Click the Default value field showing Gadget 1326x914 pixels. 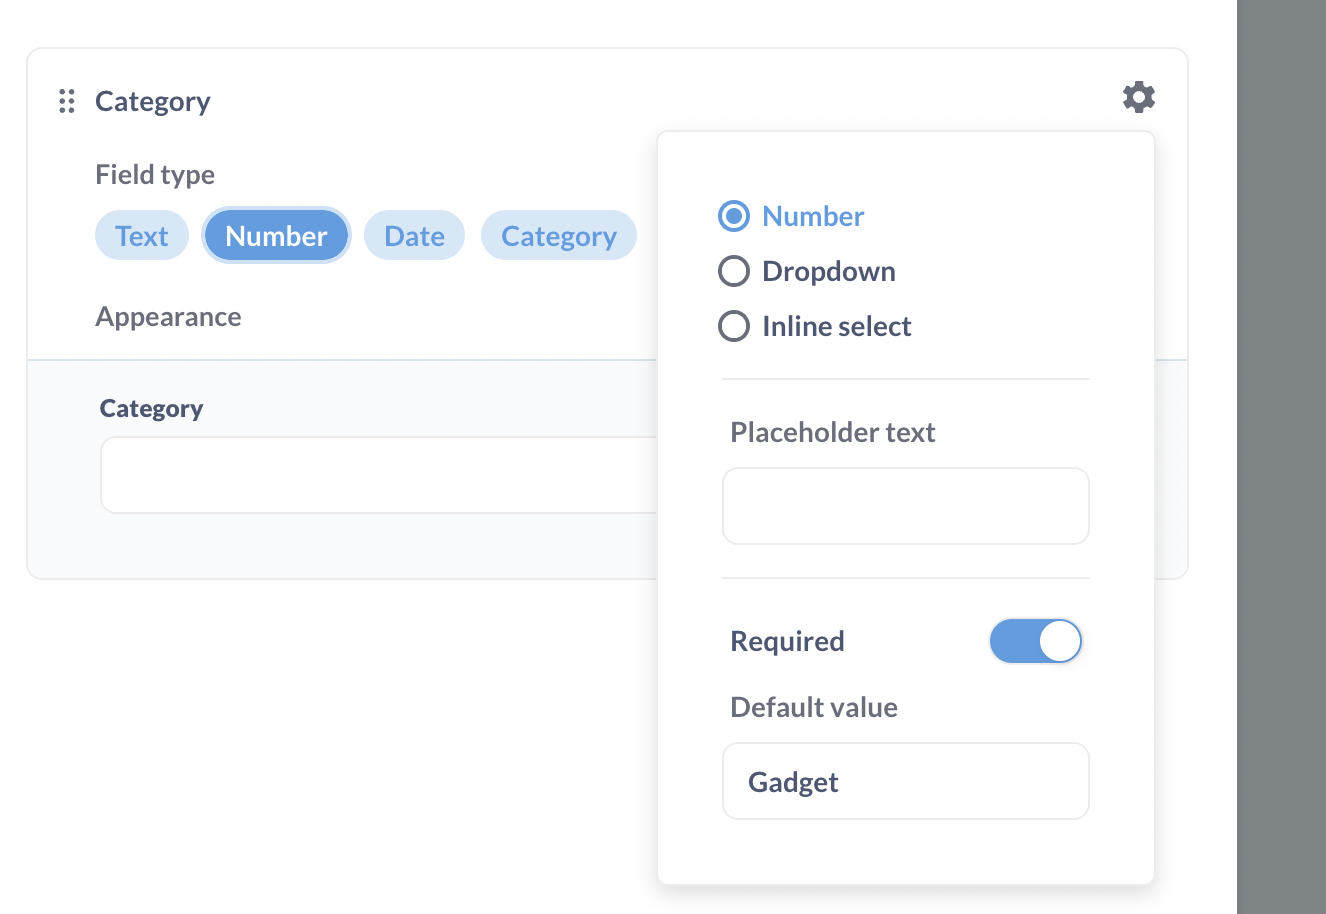pos(905,781)
